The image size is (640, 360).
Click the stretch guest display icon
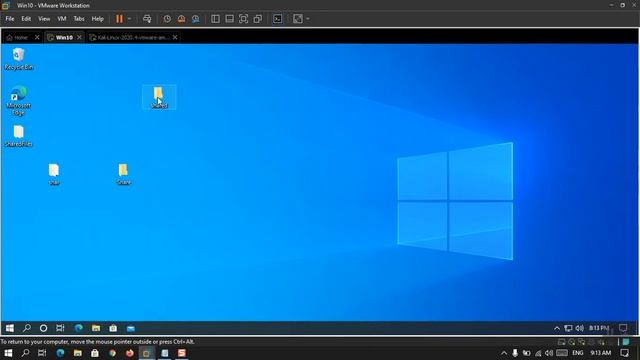click(298, 19)
